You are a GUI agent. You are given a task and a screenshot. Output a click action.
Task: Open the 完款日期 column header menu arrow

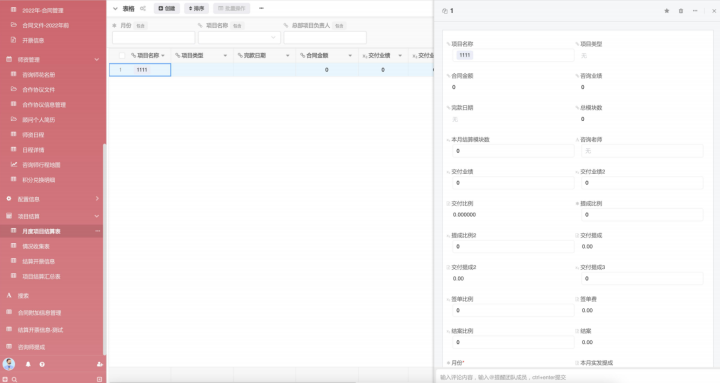pos(288,56)
